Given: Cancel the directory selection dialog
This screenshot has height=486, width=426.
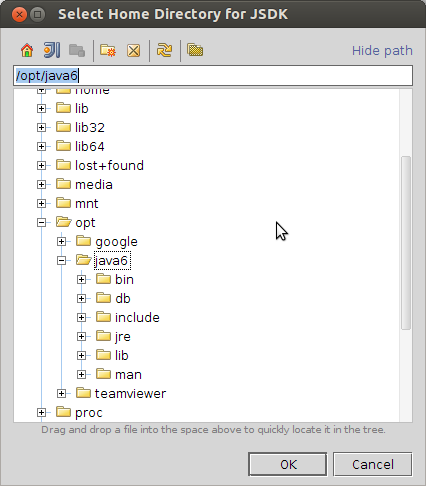Looking at the screenshot, I should pyautogui.click(x=373, y=464).
